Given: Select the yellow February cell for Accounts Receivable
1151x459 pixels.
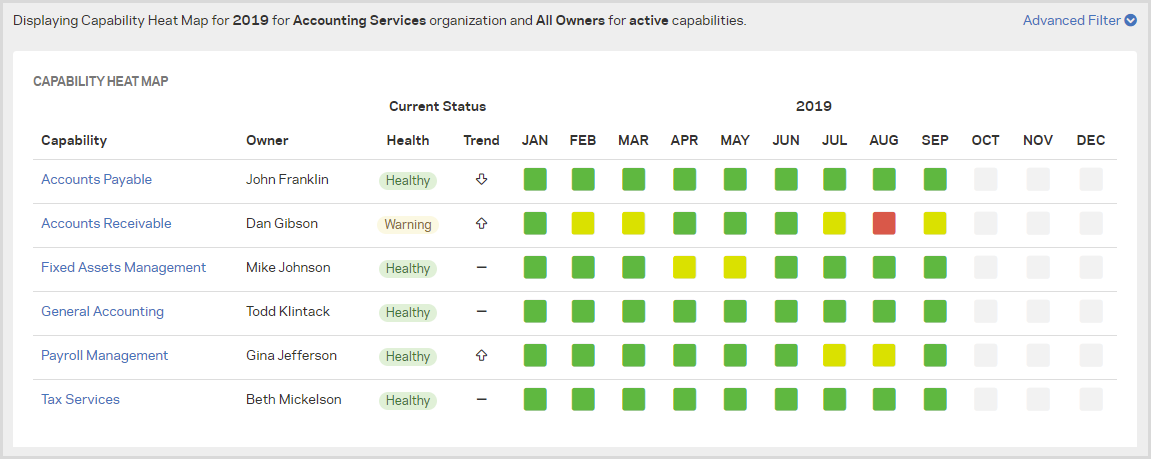Looking at the screenshot, I should (x=583, y=224).
